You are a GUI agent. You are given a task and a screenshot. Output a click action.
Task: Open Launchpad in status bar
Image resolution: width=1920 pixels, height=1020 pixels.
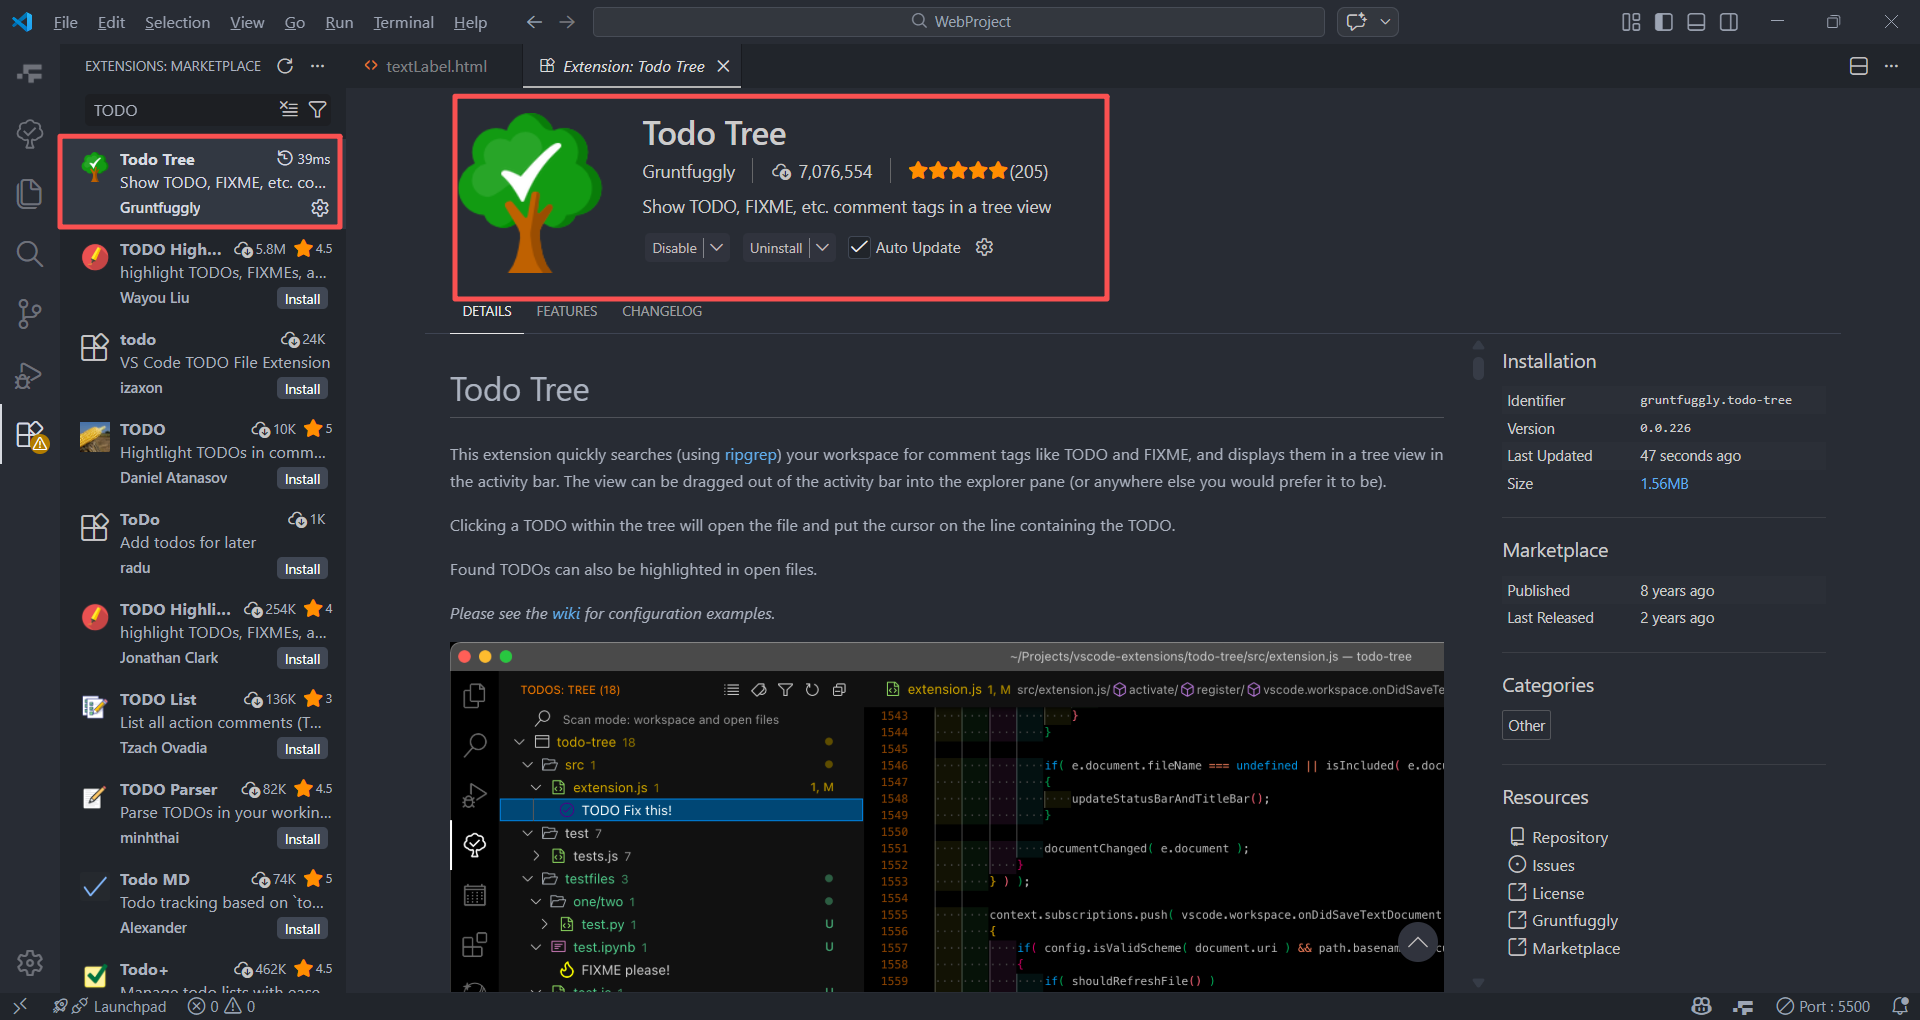pos(110,1006)
